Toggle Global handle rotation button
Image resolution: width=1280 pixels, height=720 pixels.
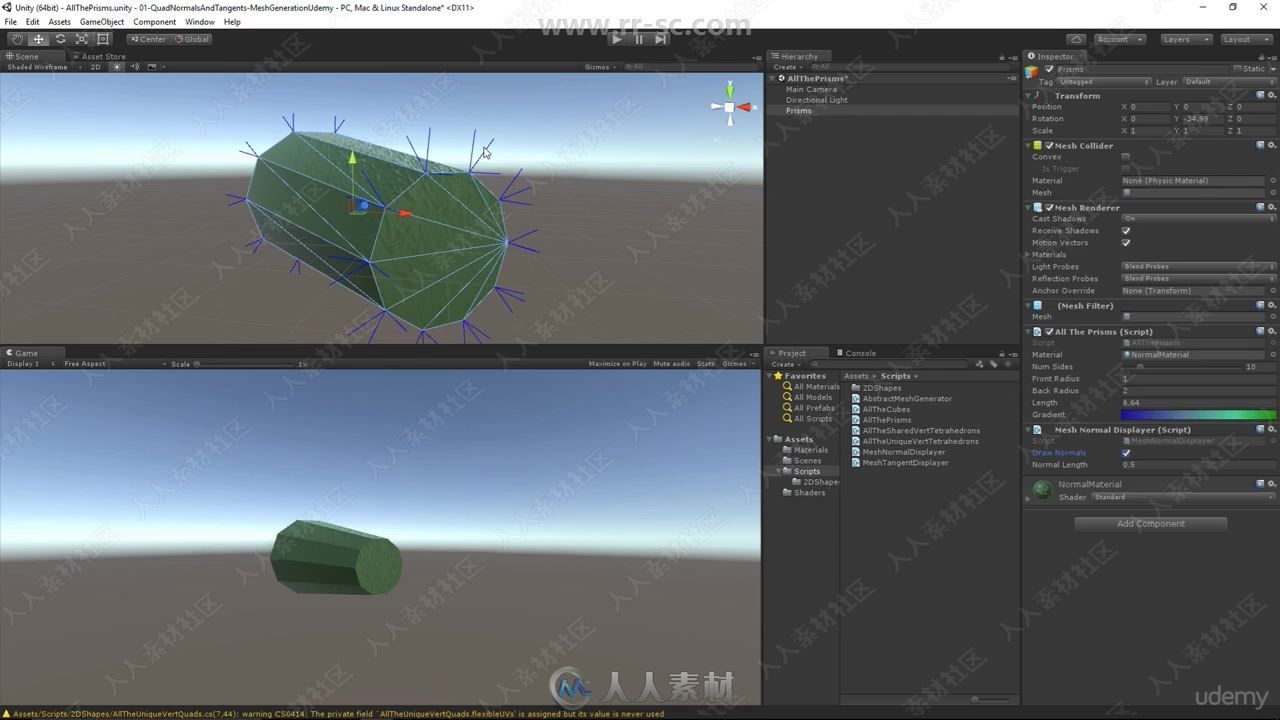click(x=192, y=39)
